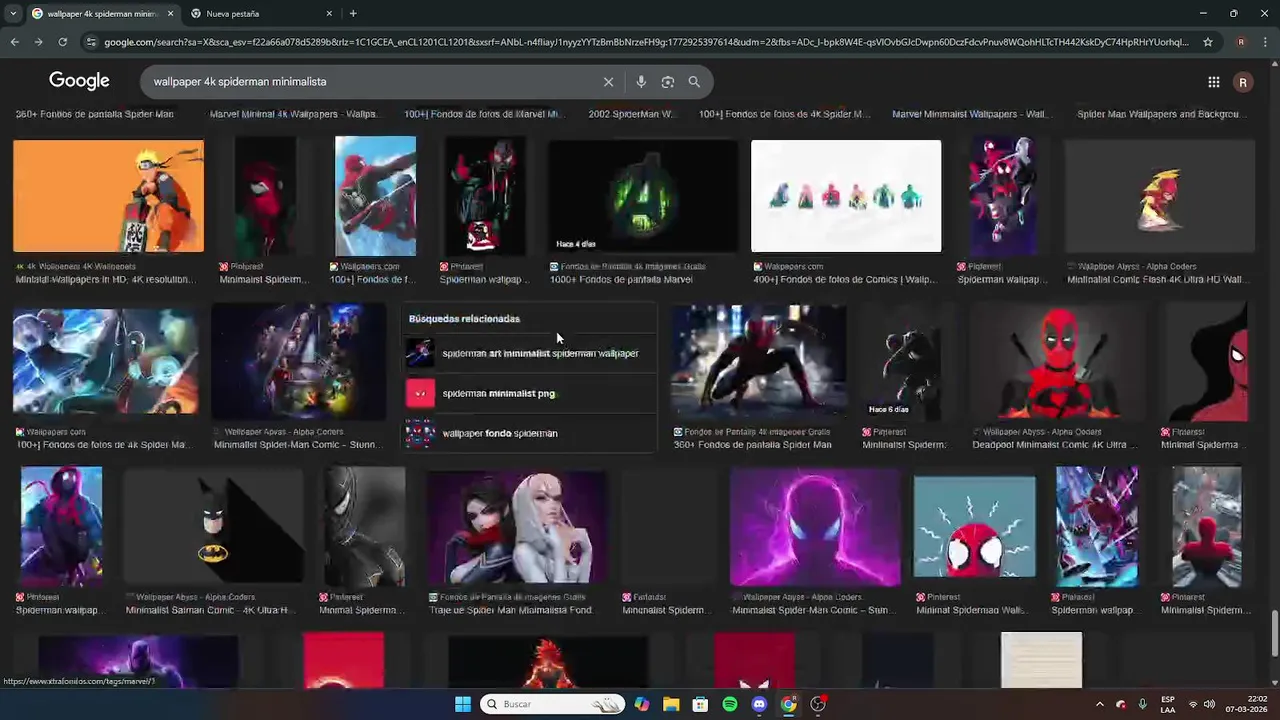The width and height of the screenshot is (1280, 720).
Task: Select 'spiderman art minimalist spiderman wallpaper' related search
Action: coord(529,353)
